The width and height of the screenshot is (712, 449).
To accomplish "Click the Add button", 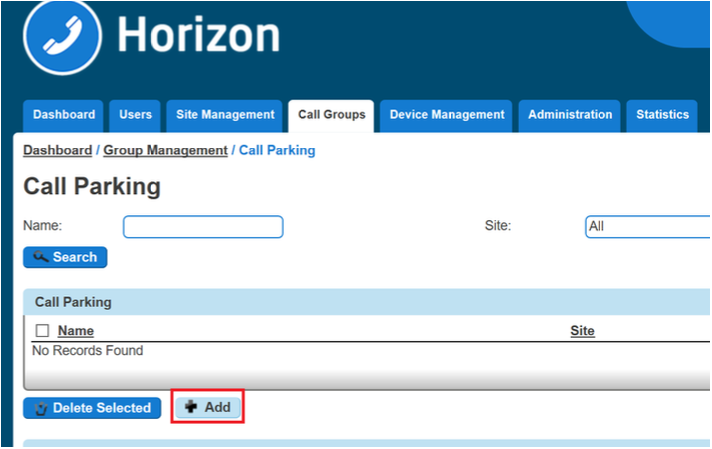I will point(208,407).
